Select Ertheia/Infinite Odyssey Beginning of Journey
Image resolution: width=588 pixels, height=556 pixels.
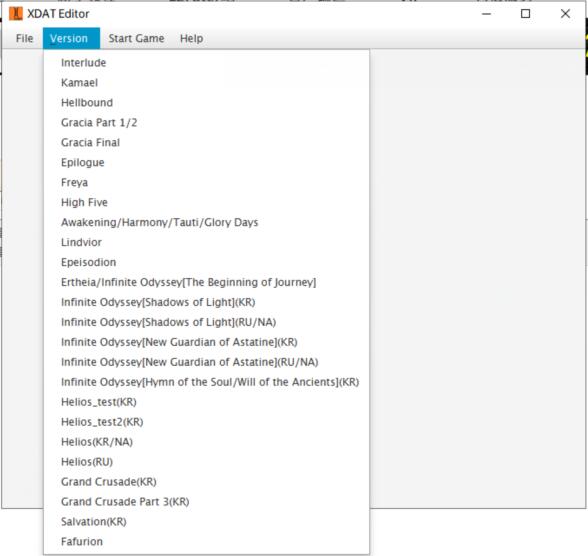206,282
